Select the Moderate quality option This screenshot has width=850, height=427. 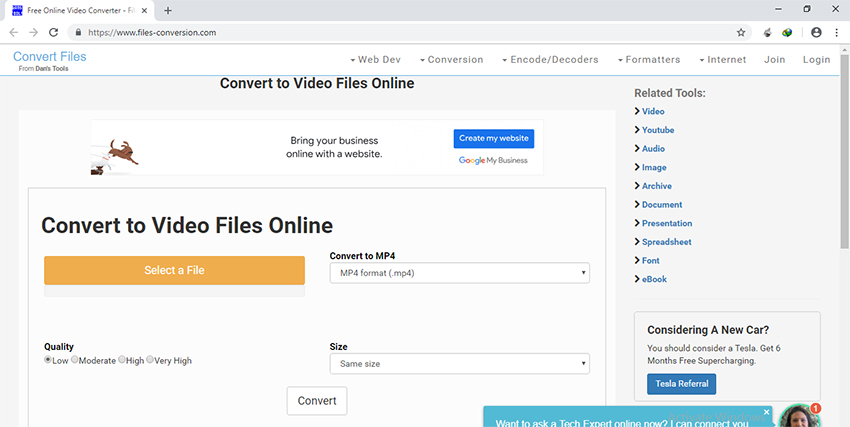[75, 360]
